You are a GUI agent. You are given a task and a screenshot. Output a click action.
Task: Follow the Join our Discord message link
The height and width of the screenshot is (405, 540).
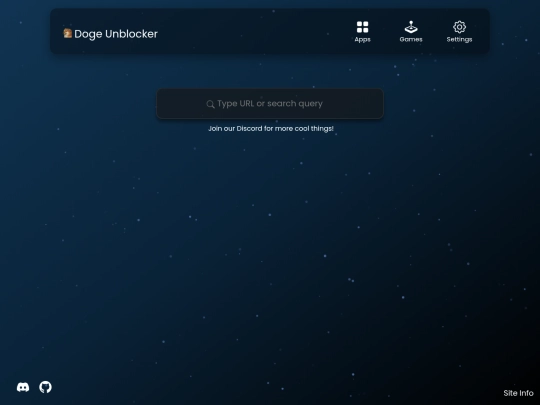click(271, 128)
